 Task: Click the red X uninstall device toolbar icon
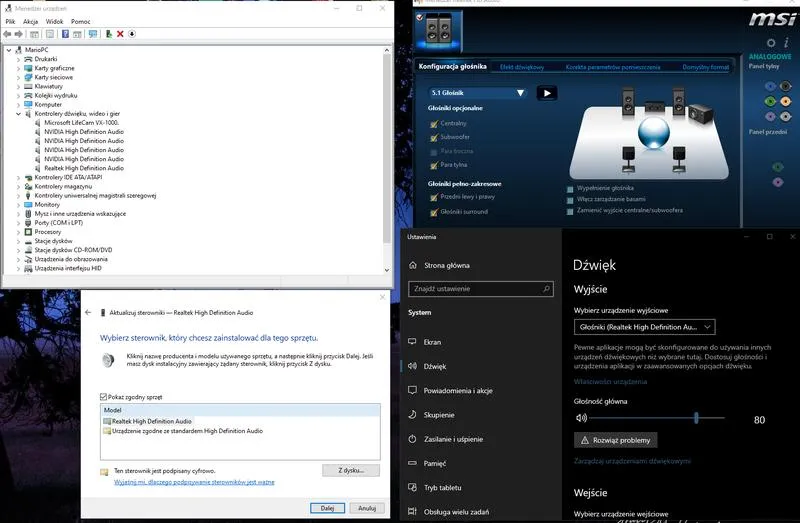click(x=120, y=34)
